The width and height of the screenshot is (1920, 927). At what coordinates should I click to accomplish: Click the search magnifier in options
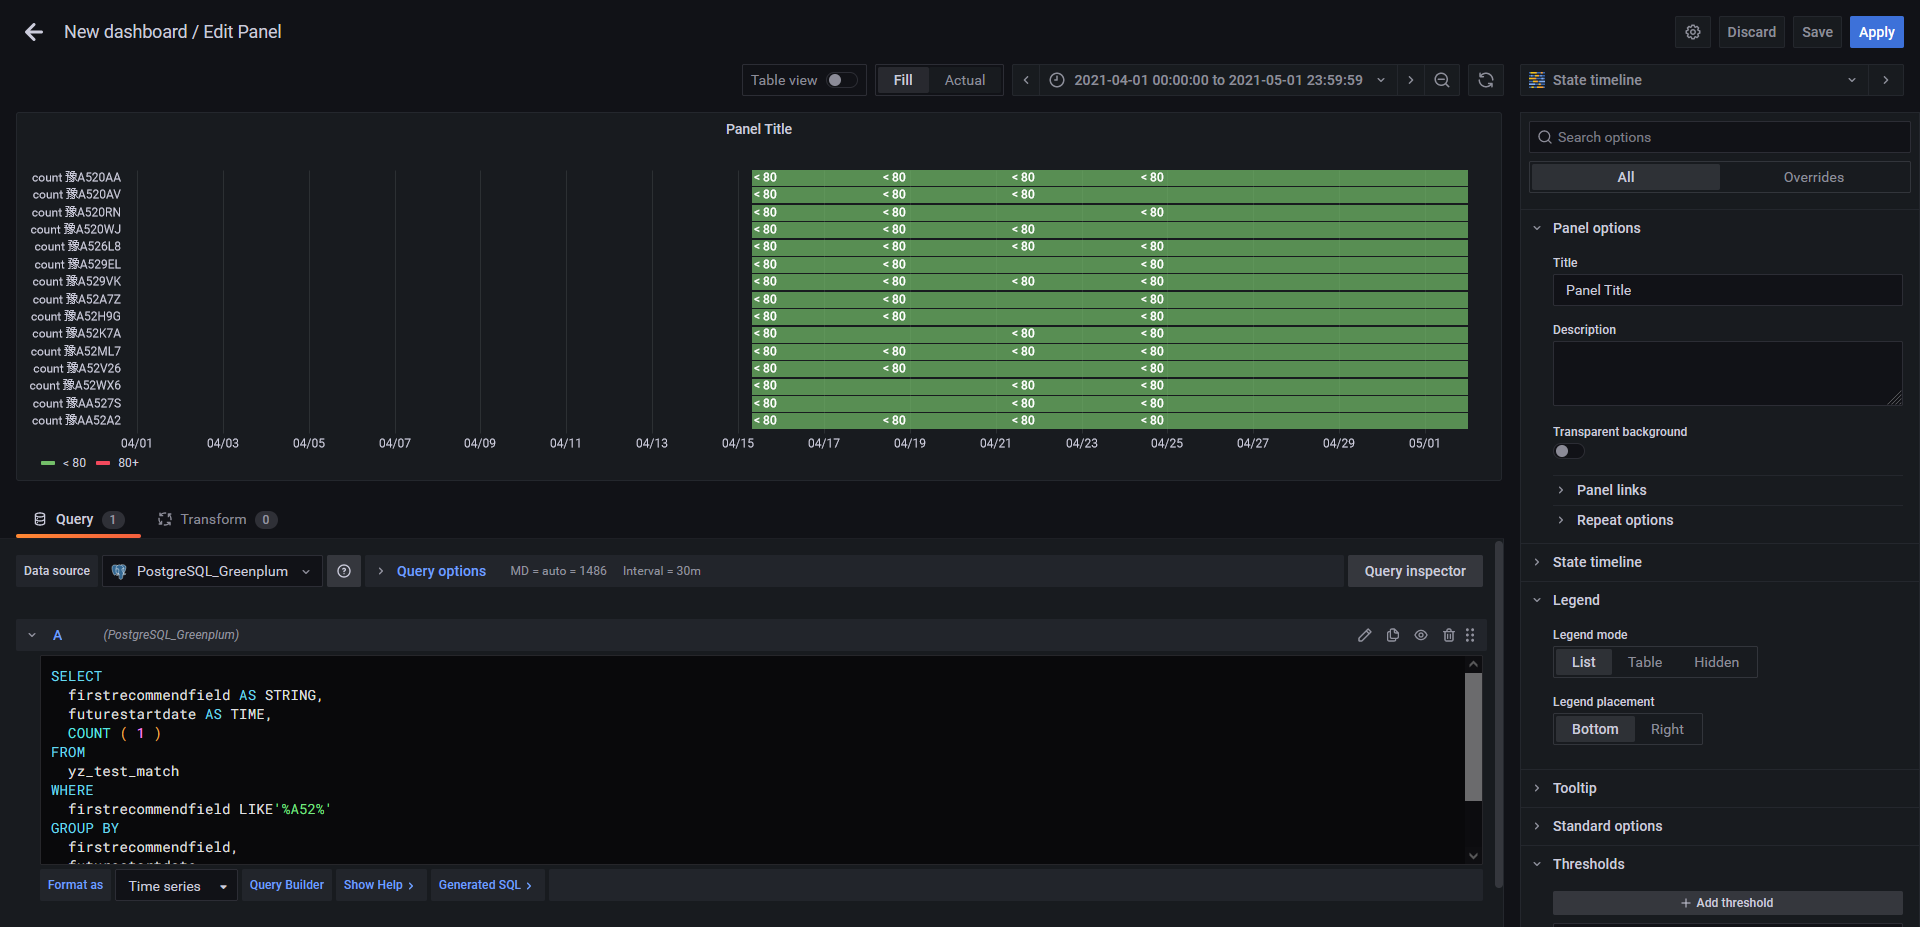1545,137
